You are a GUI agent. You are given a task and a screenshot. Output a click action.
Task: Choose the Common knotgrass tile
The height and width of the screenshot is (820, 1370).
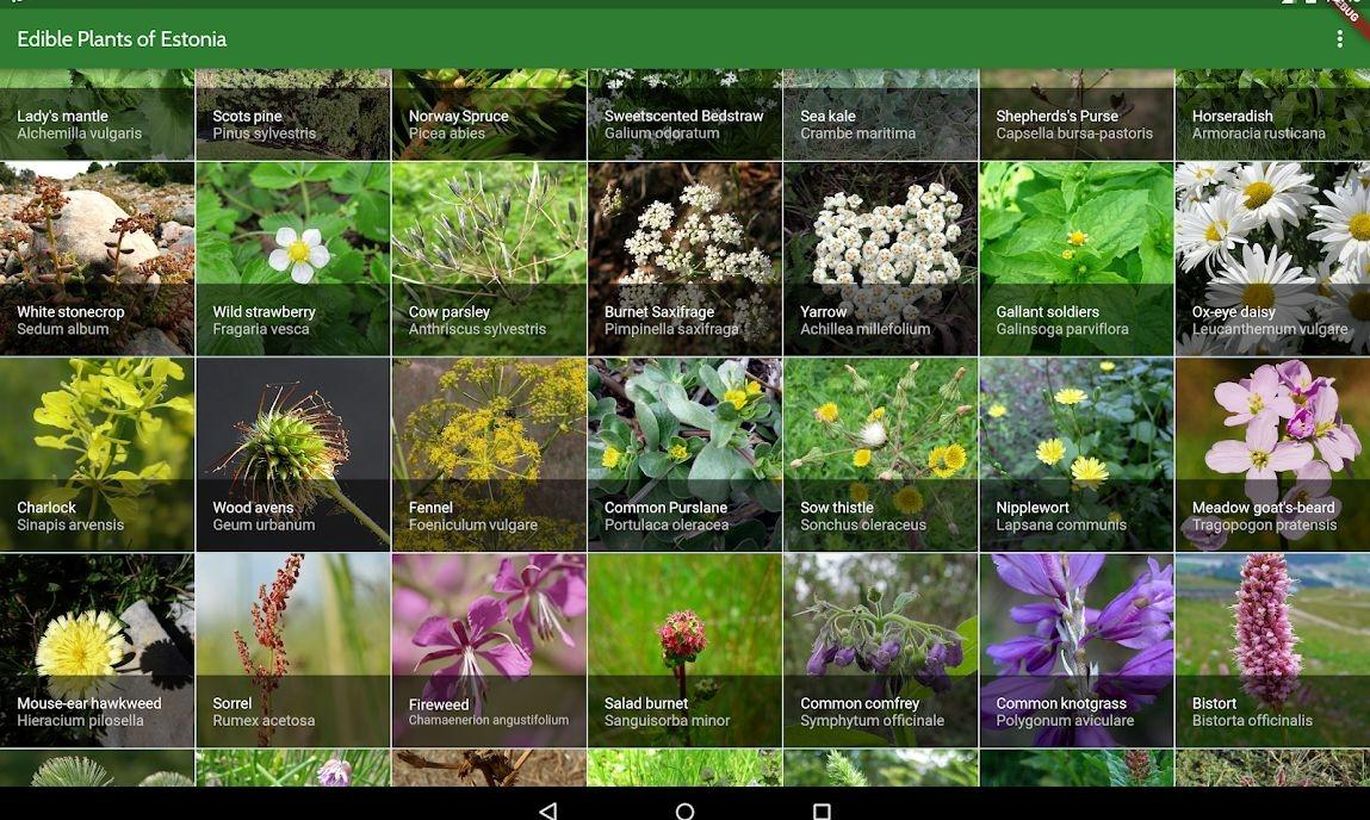[1077, 651]
